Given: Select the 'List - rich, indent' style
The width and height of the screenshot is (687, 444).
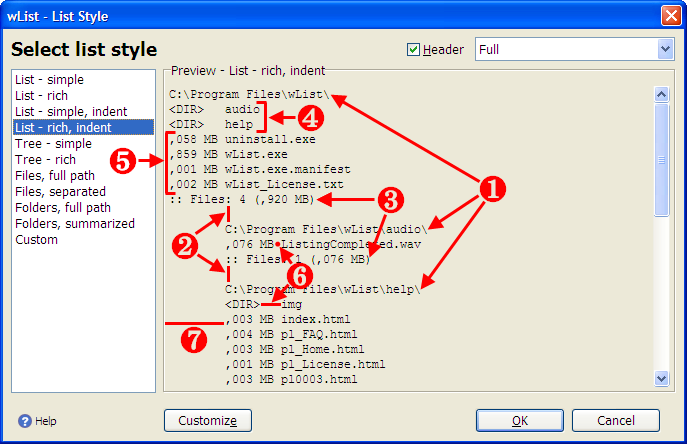Looking at the screenshot, I should [x=83, y=128].
